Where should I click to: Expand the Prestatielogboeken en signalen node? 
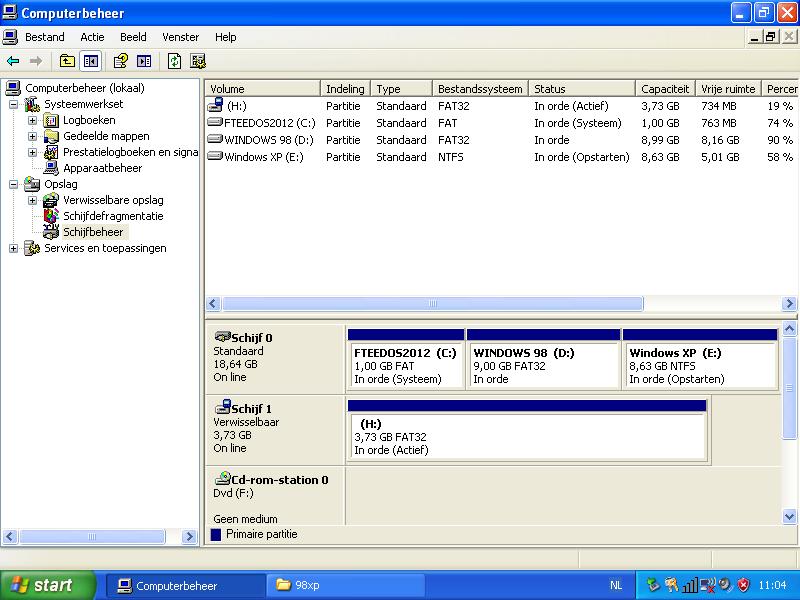33,153
